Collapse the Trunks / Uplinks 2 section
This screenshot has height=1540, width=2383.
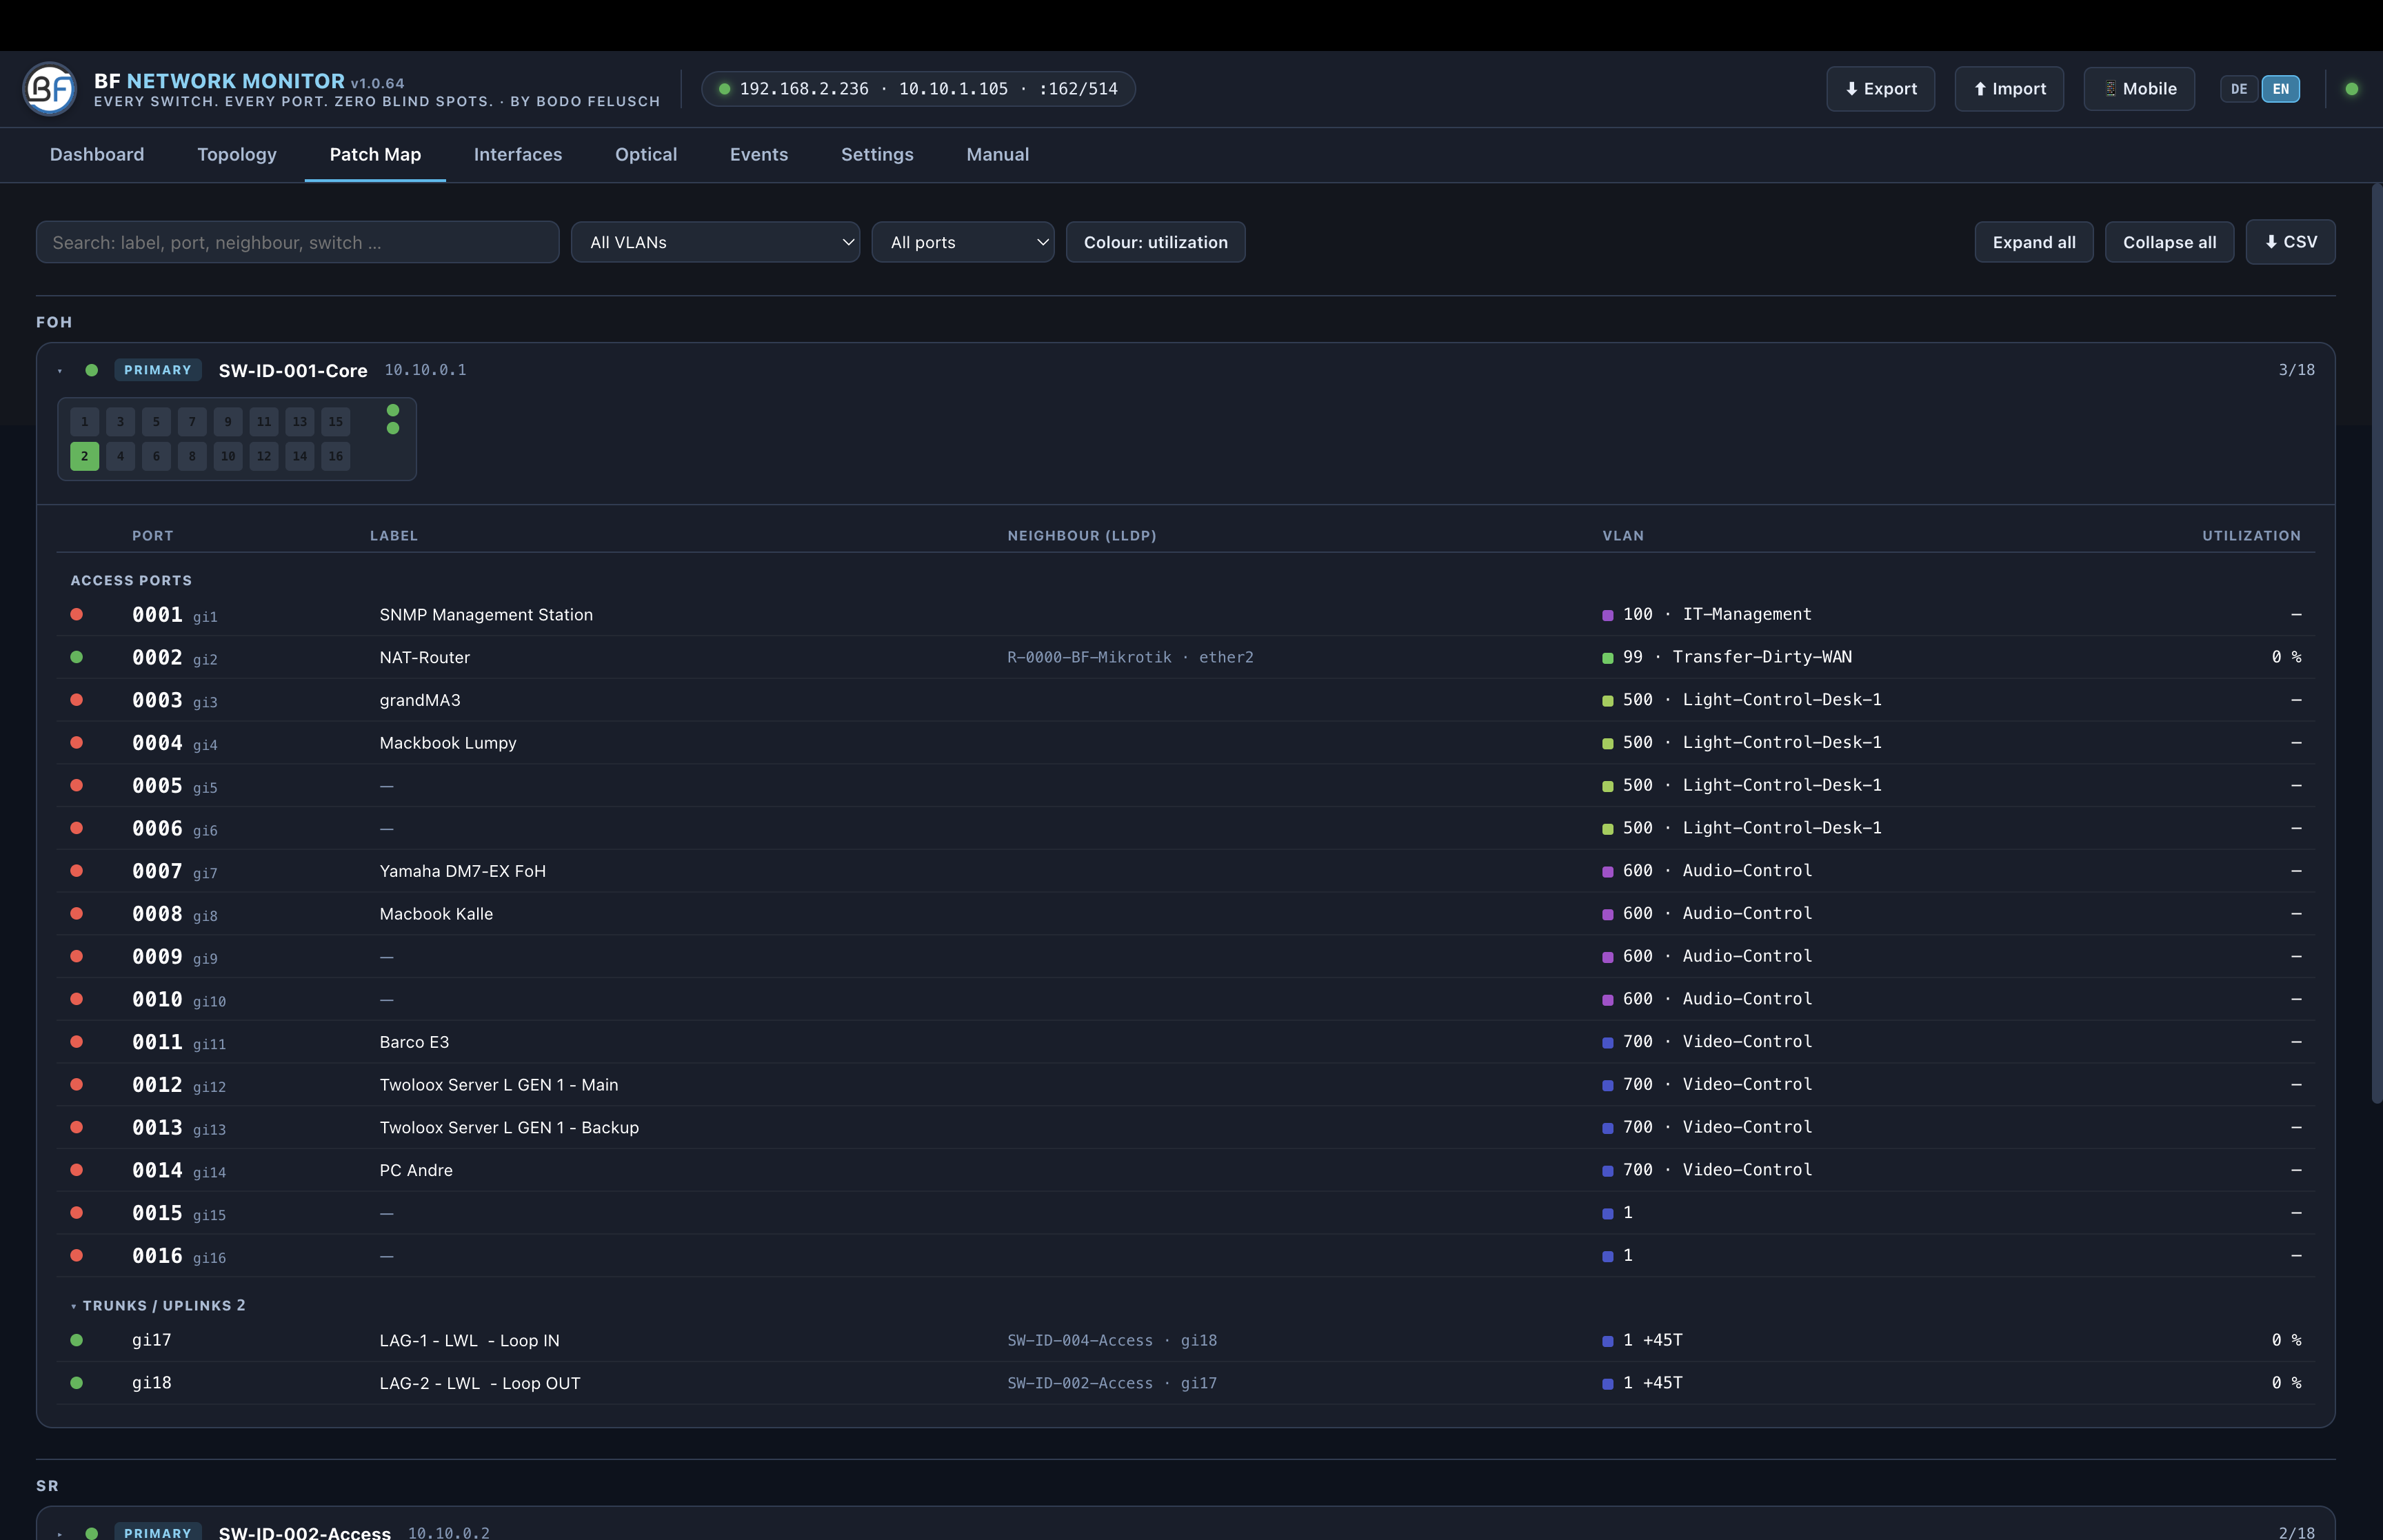click(x=157, y=1306)
